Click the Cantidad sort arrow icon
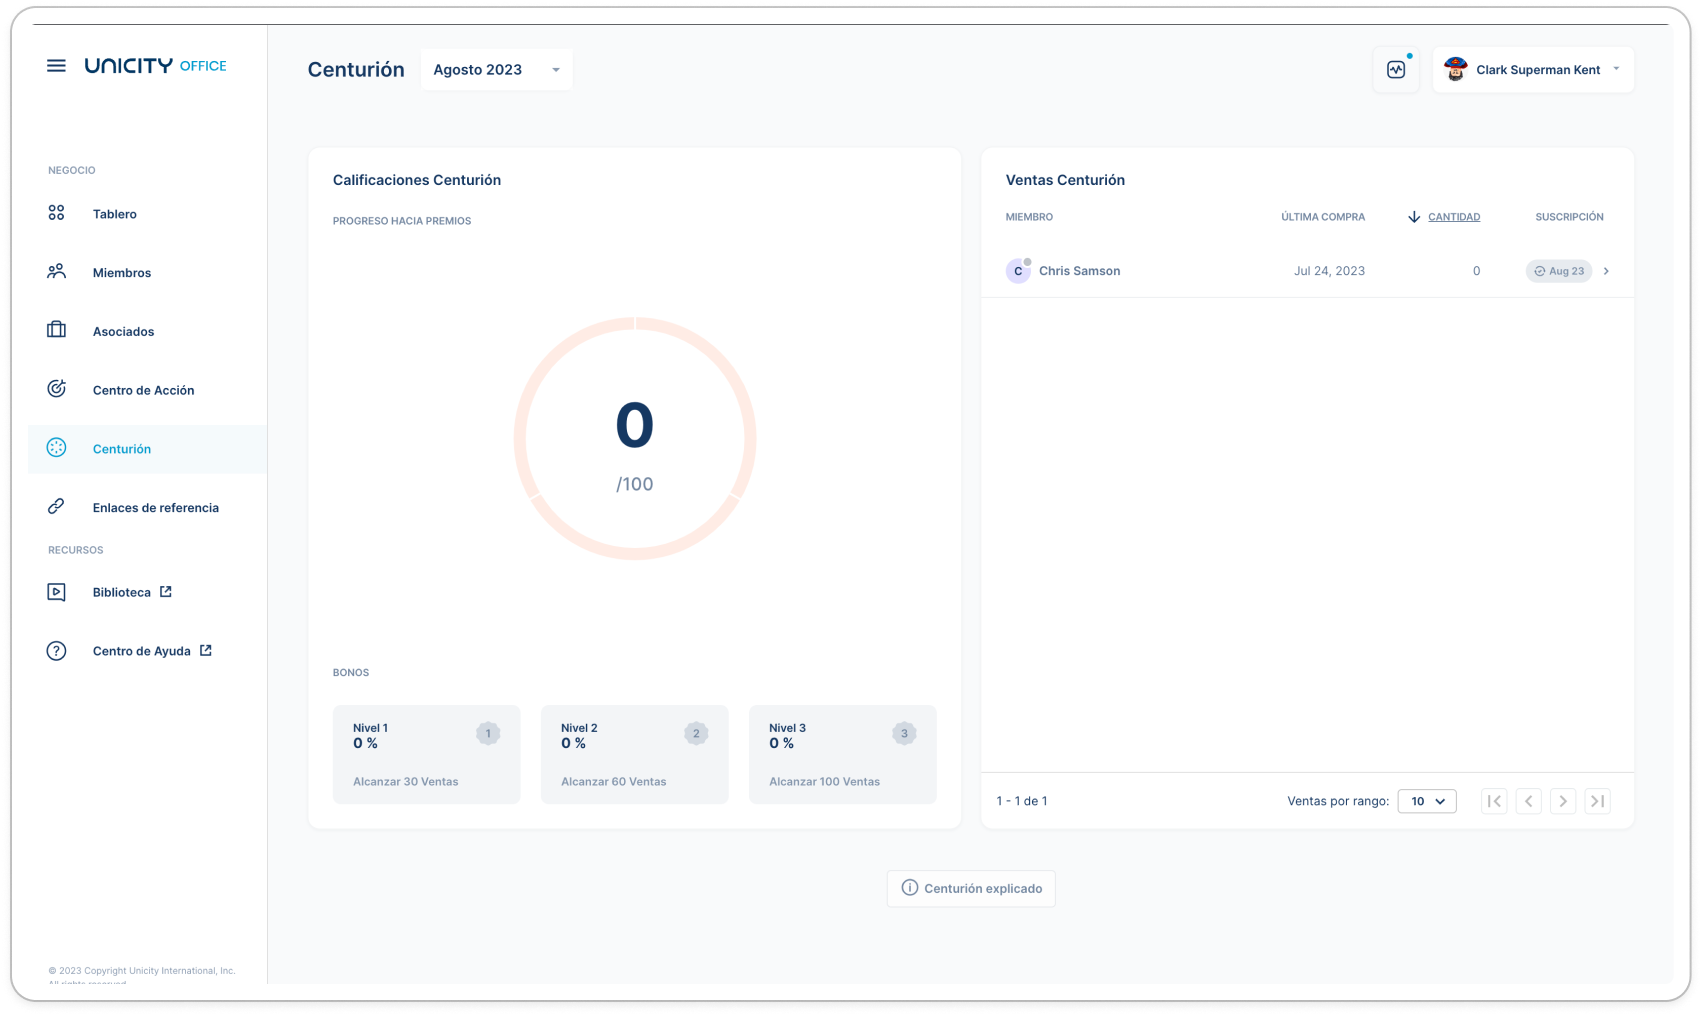This screenshot has height=1016, width=1702. click(1414, 217)
